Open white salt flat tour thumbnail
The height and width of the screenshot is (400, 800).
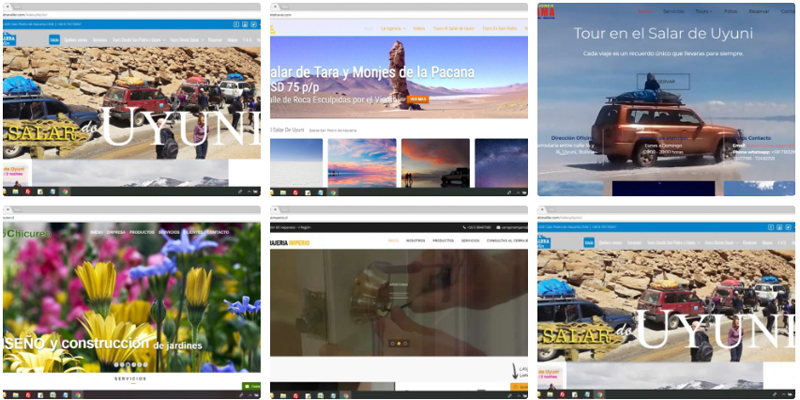pyautogui.click(x=296, y=163)
